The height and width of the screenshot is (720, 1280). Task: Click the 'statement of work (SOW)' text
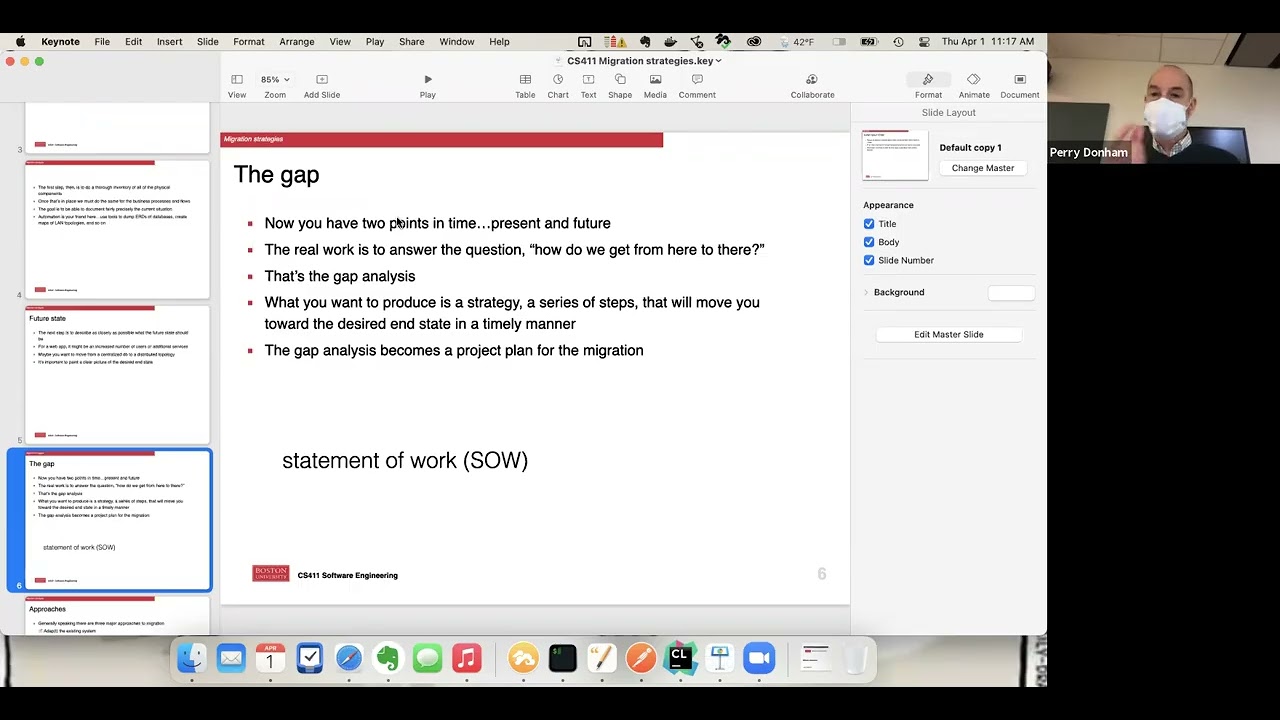click(405, 460)
